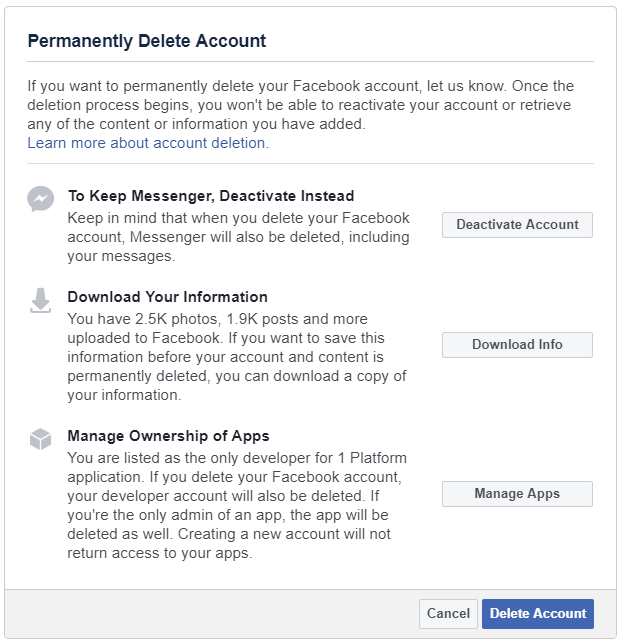Click the 2.5K photos and 1.9K posts description
This screenshot has width=622, height=644.
click(x=237, y=357)
